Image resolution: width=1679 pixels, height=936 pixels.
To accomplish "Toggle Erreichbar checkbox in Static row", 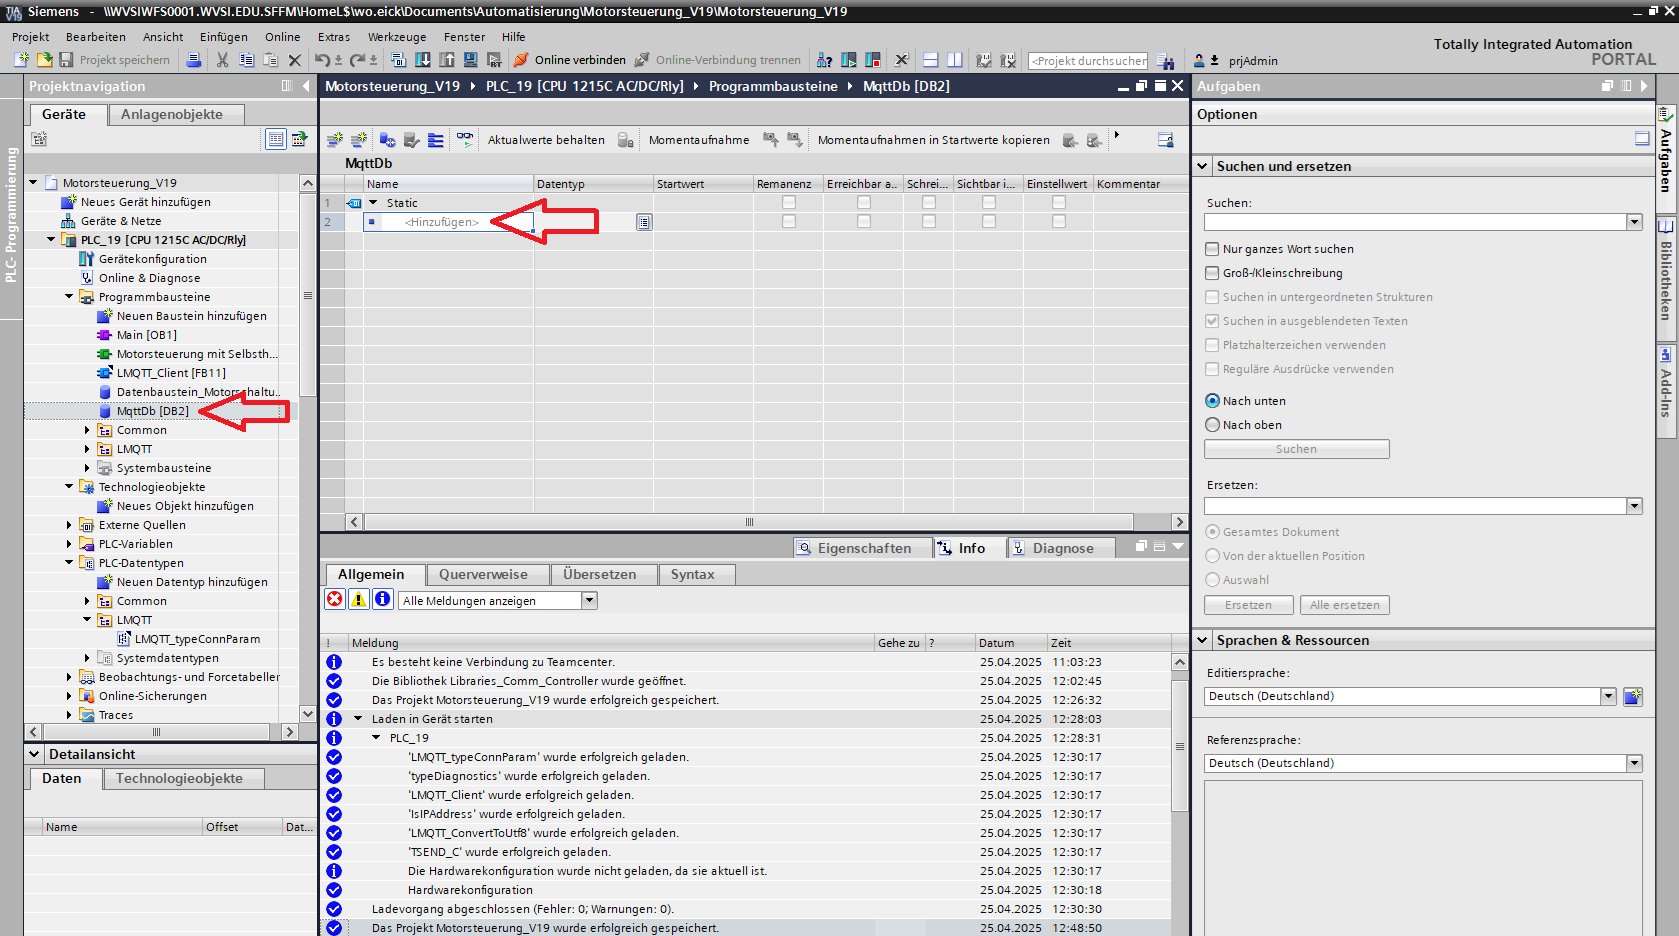I will [x=864, y=203].
